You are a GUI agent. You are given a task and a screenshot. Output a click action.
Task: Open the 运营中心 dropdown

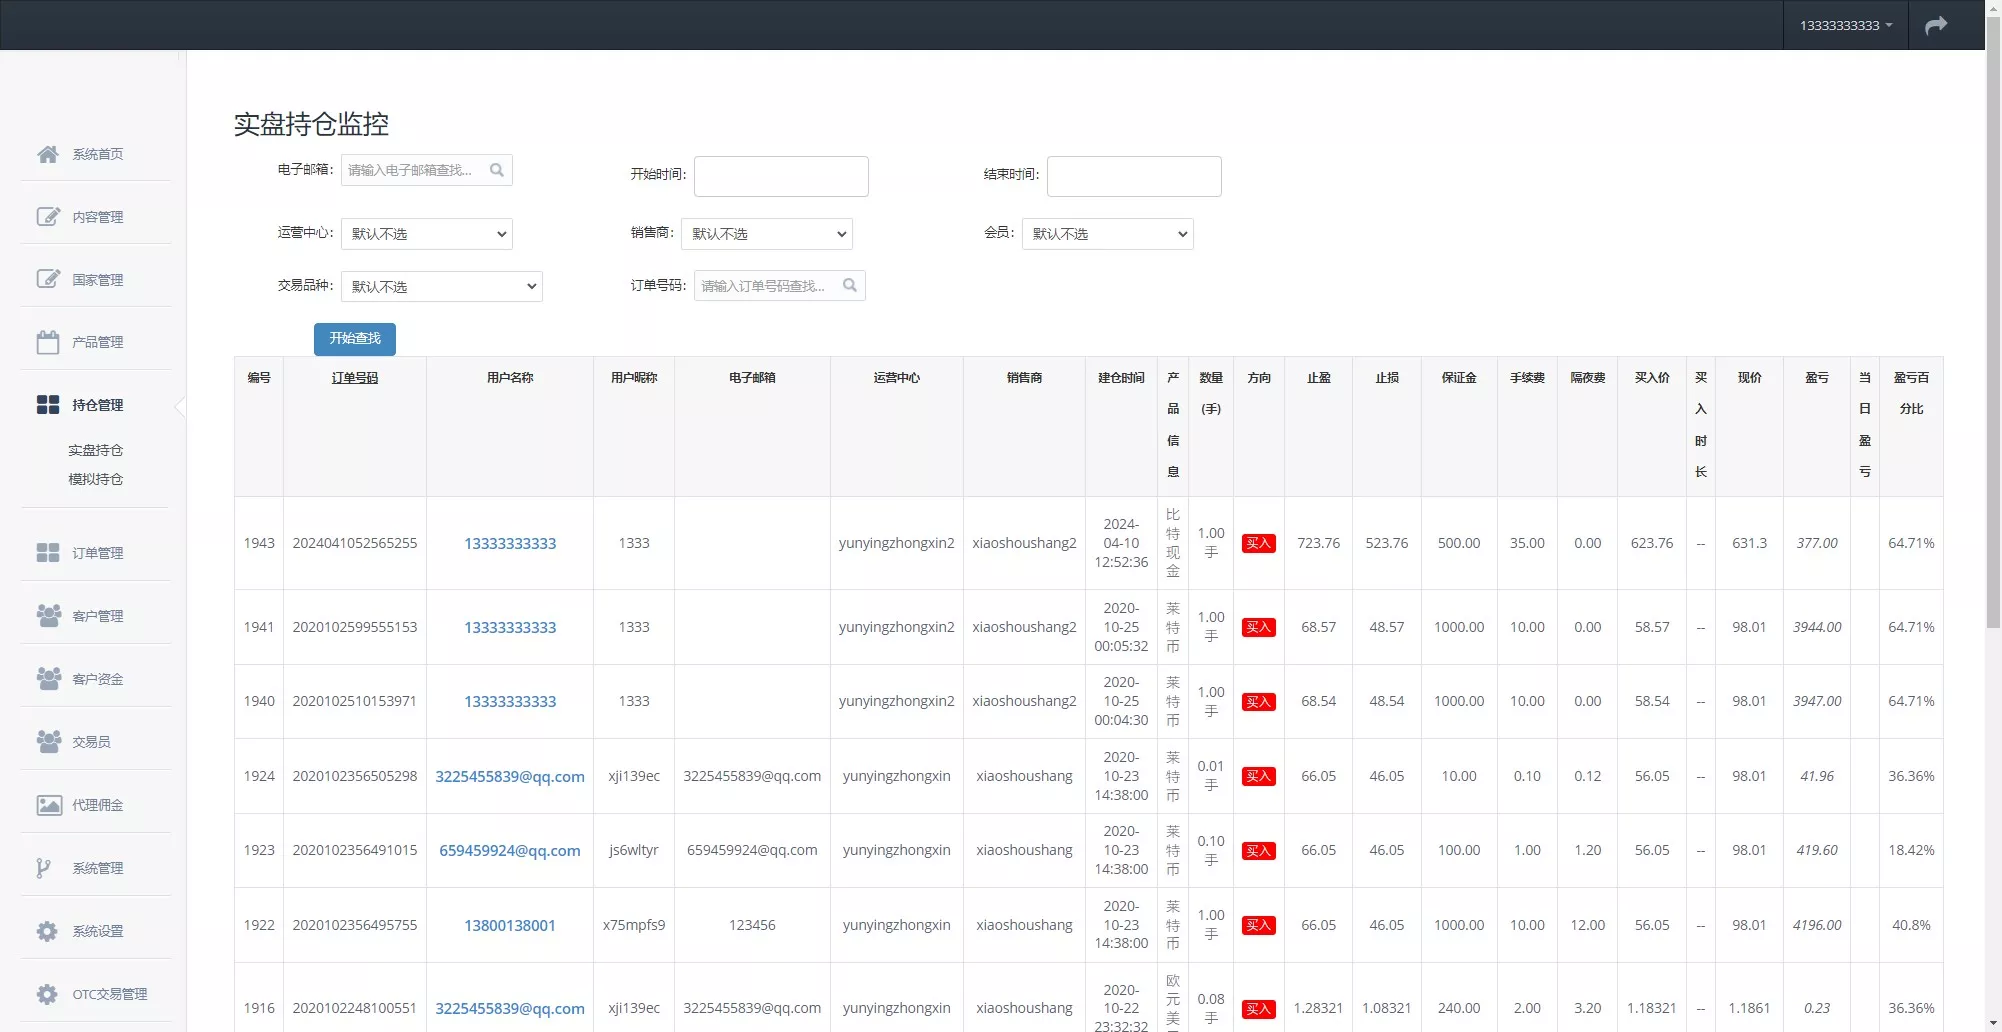point(427,234)
